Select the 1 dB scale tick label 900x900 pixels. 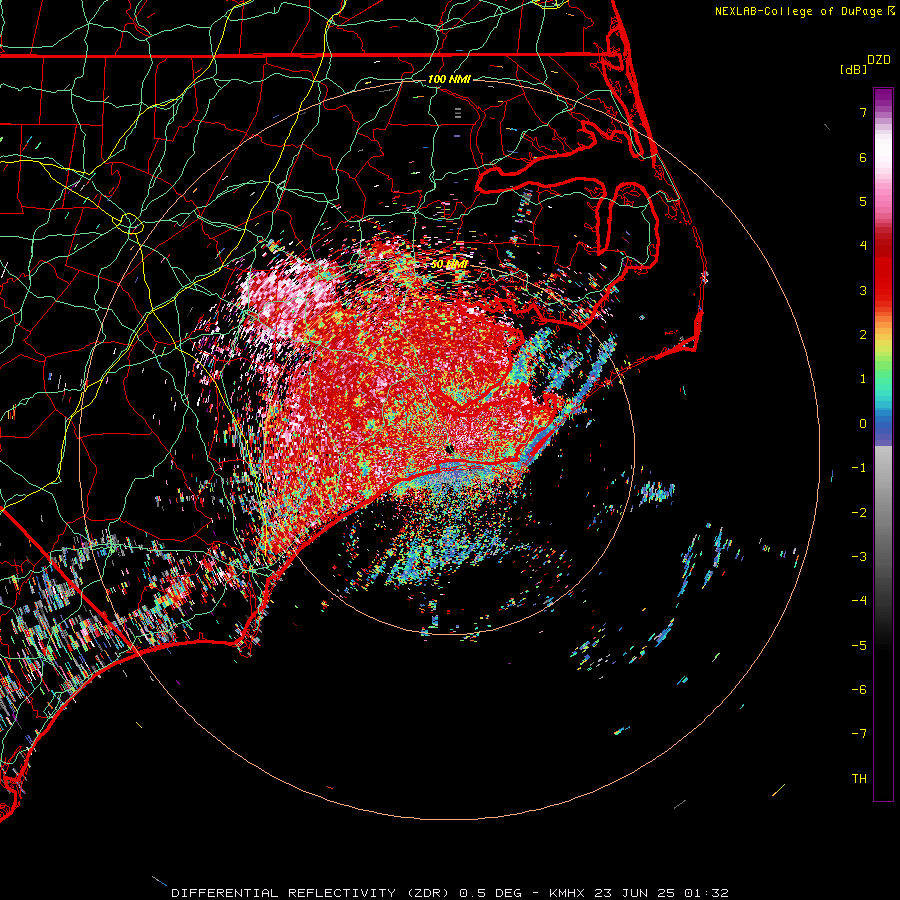point(863,379)
